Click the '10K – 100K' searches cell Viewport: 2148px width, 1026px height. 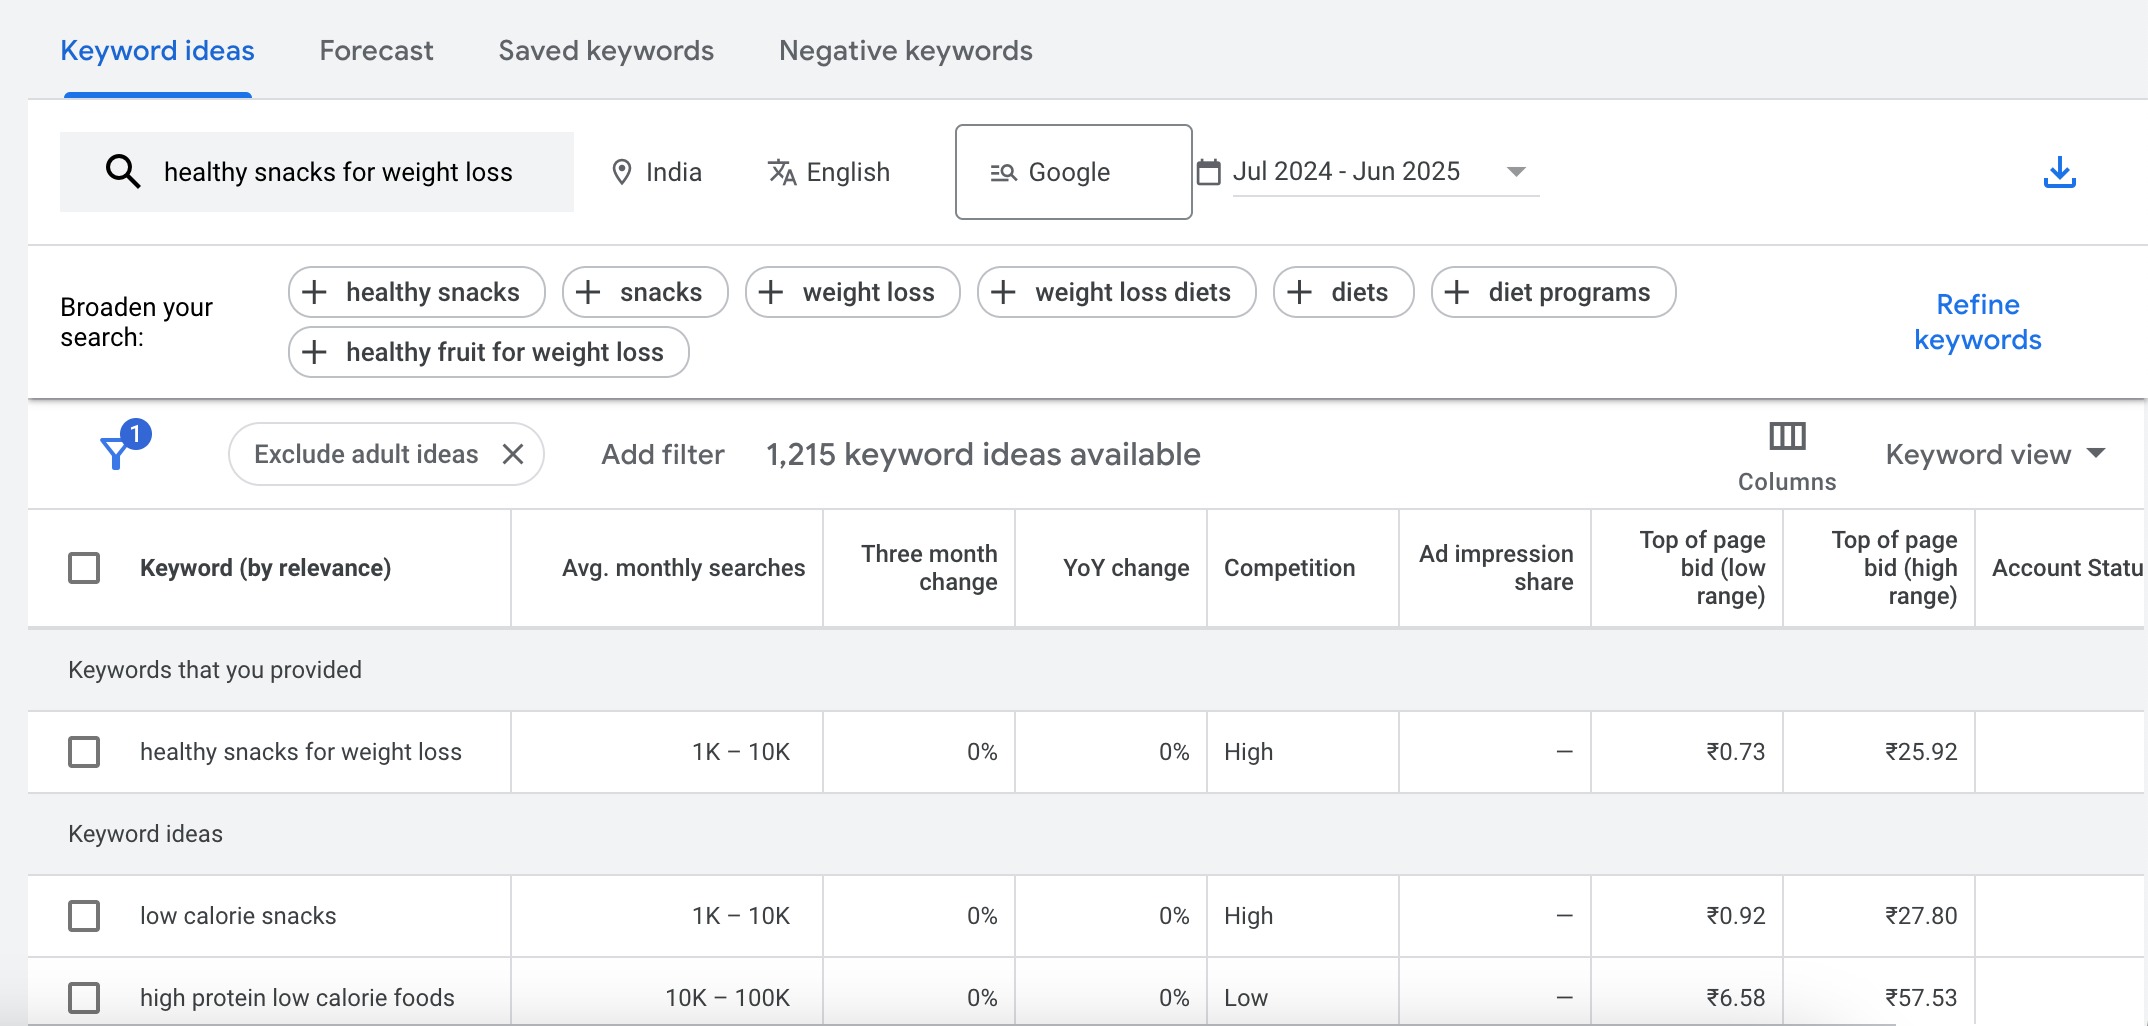727,998
